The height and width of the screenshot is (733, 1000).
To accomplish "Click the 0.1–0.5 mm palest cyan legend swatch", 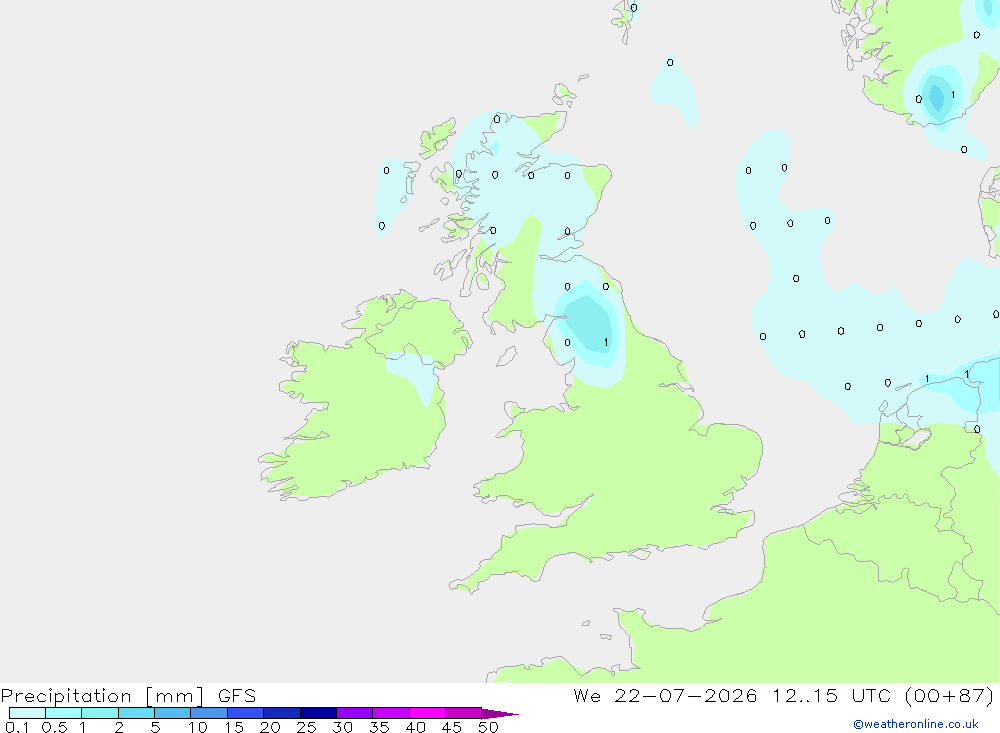I will pyautogui.click(x=27, y=713).
